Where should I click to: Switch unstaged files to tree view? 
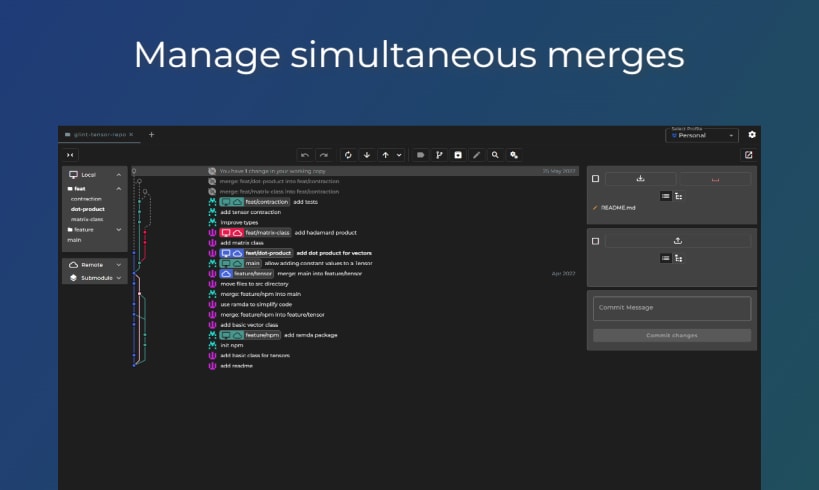pos(678,196)
